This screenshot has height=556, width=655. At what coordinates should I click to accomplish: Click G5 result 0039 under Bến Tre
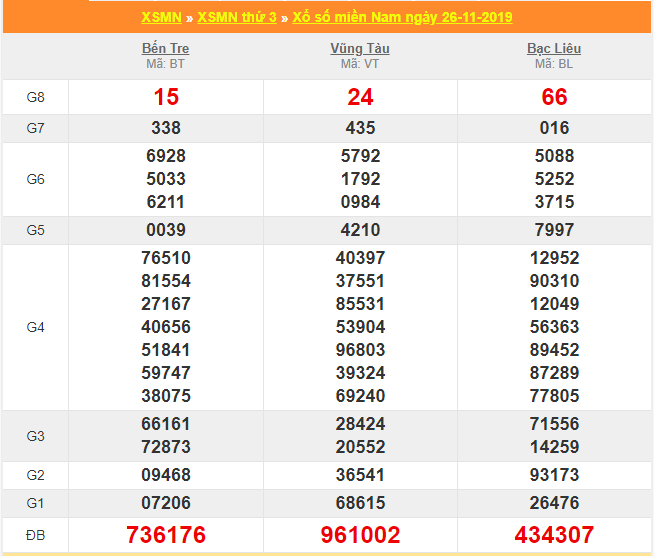pos(165,230)
